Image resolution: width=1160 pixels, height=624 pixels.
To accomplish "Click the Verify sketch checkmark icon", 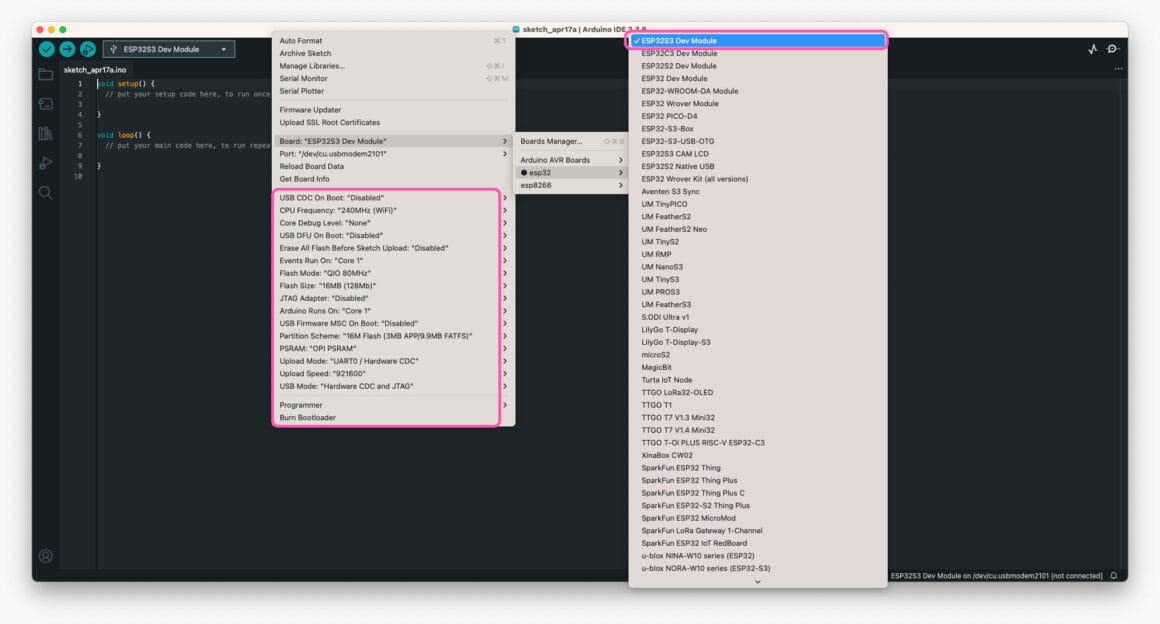I will point(46,47).
